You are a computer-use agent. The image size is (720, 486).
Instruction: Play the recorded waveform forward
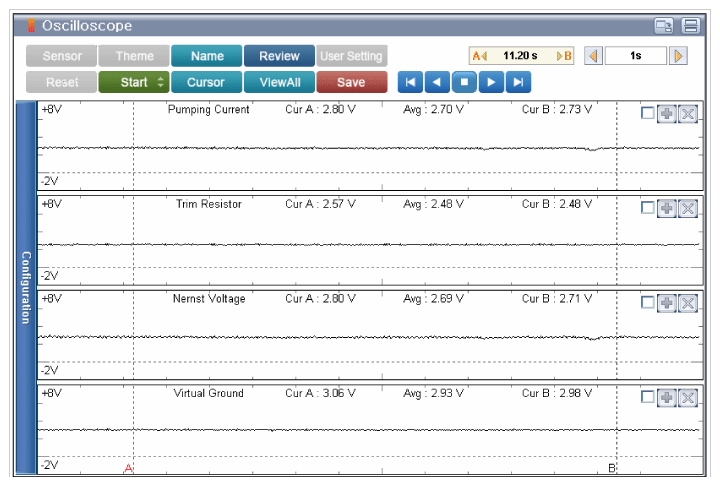490,82
